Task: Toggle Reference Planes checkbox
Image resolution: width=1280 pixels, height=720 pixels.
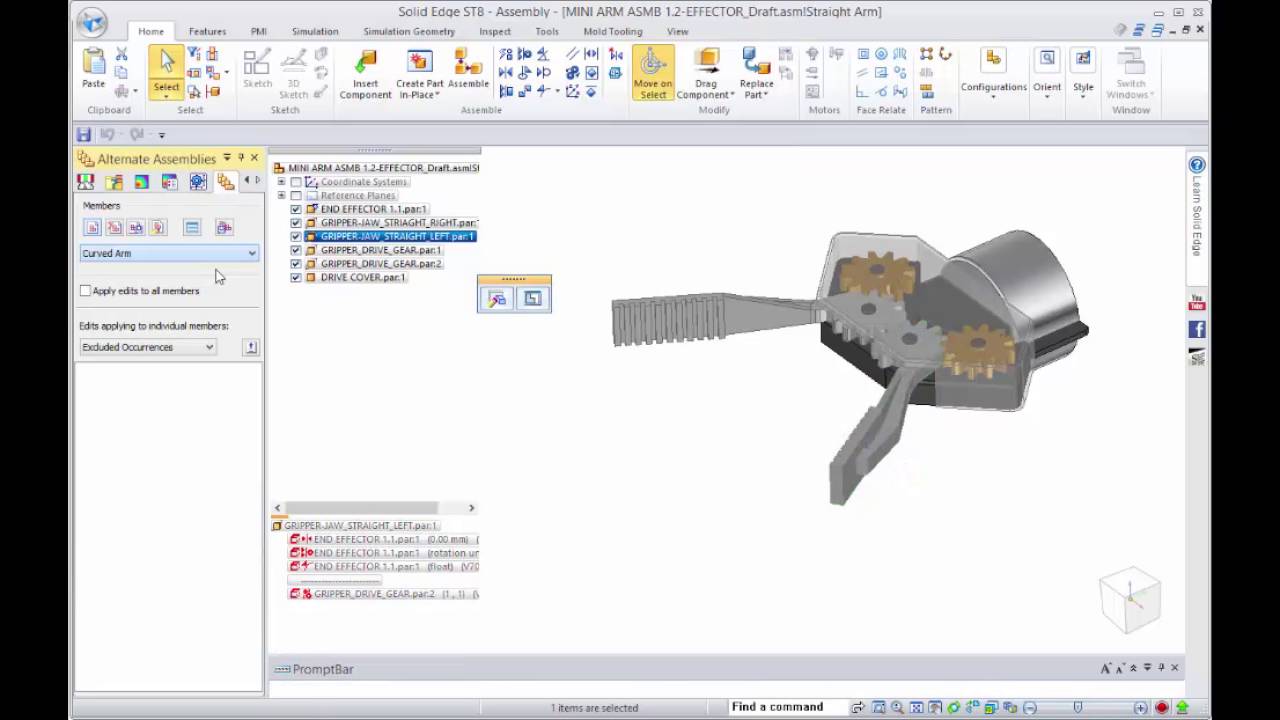Action: coord(296,196)
